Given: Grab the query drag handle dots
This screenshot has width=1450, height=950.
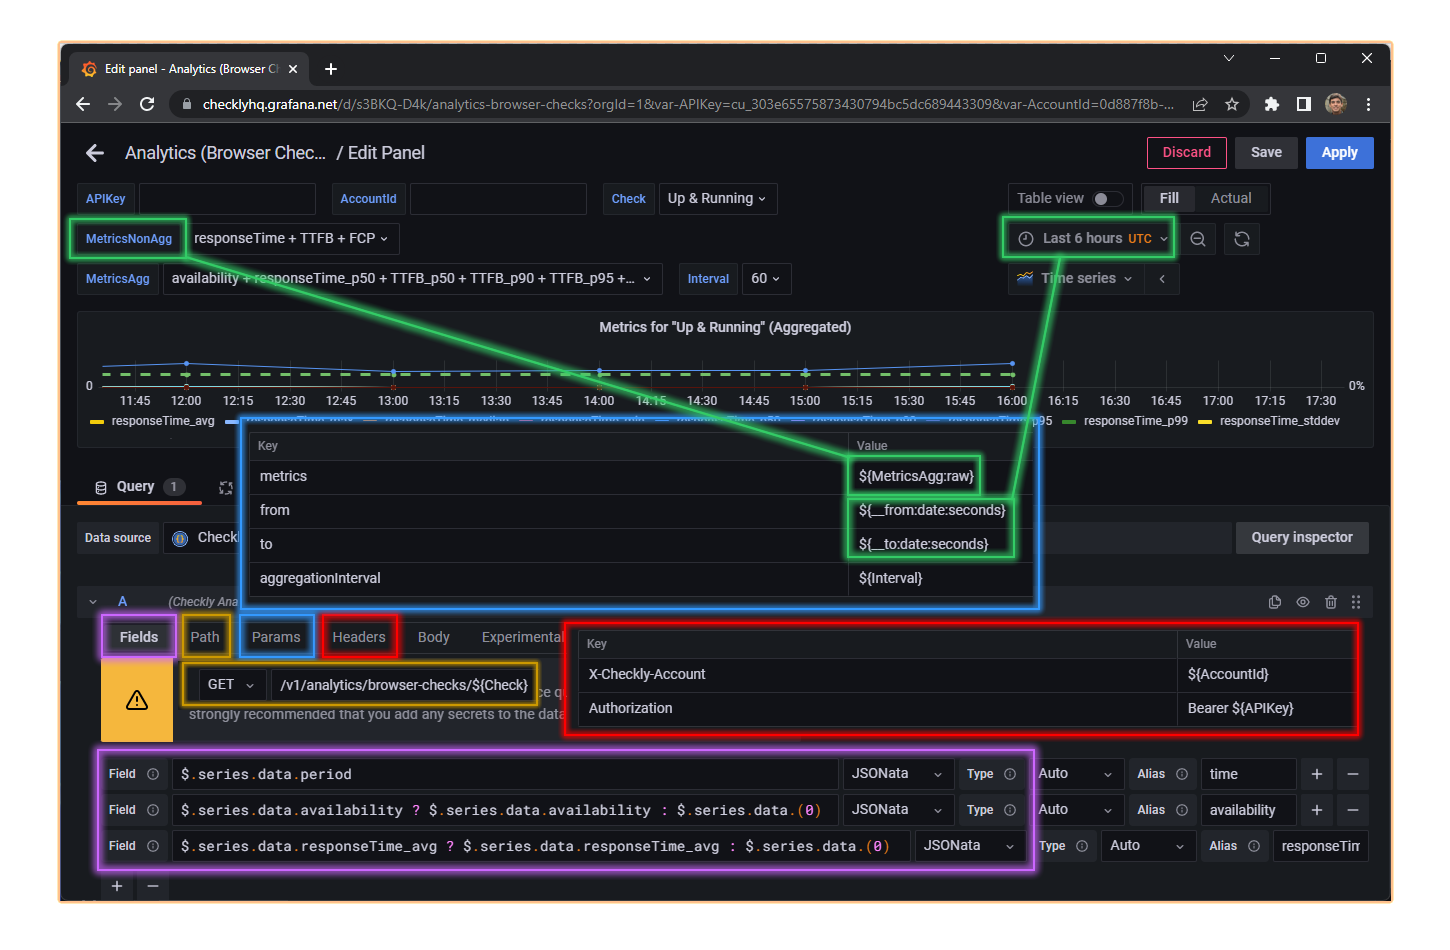Looking at the screenshot, I should (x=1356, y=601).
